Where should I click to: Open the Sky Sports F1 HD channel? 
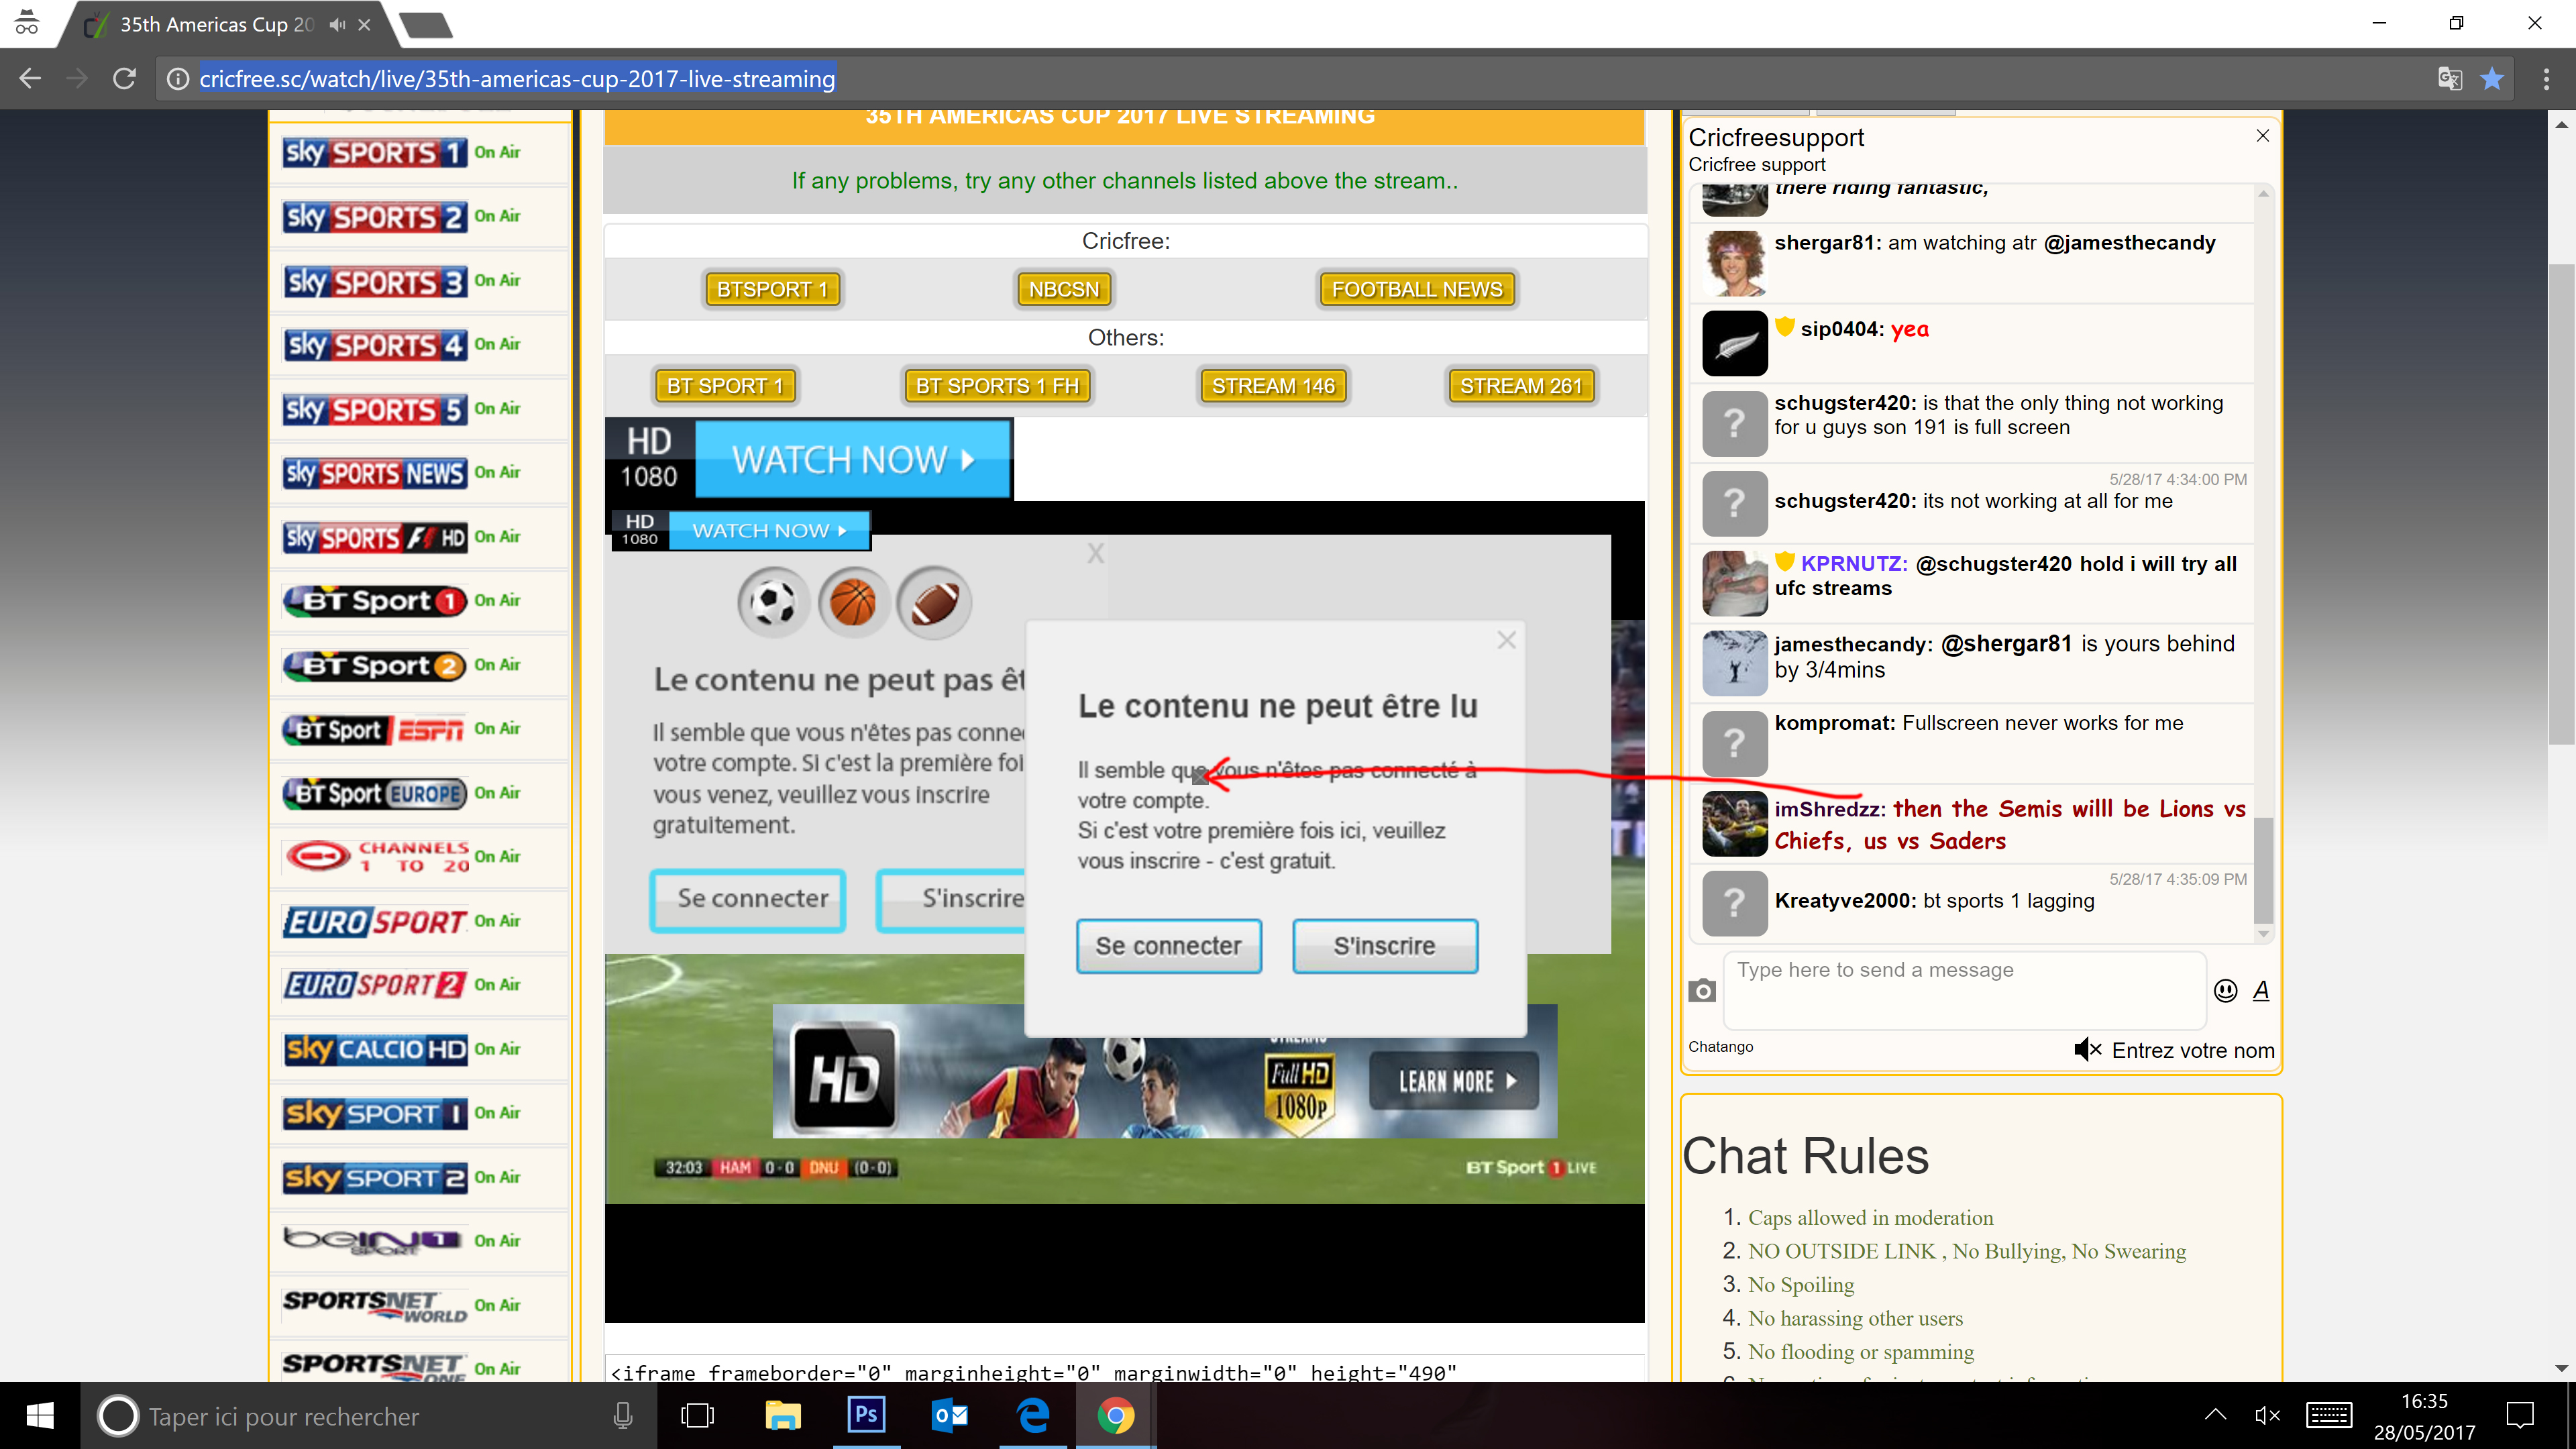[375, 537]
